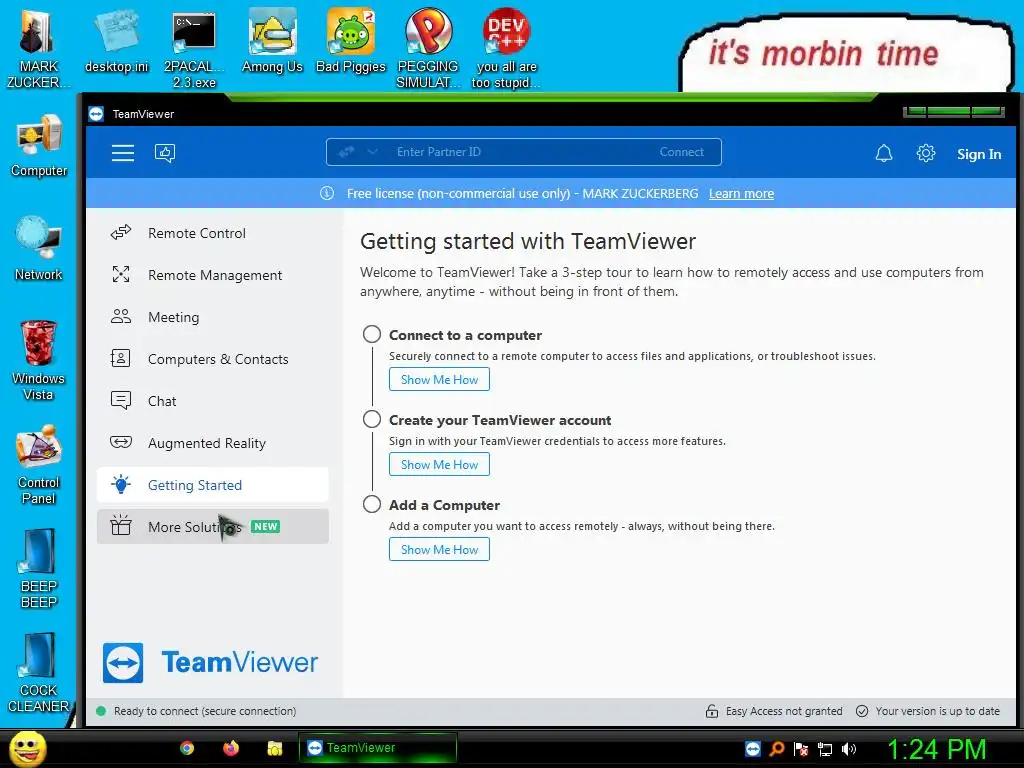This screenshot has width=1024, height=768.
Task: Click Show Me How under Create account
Action: point(439,464)
